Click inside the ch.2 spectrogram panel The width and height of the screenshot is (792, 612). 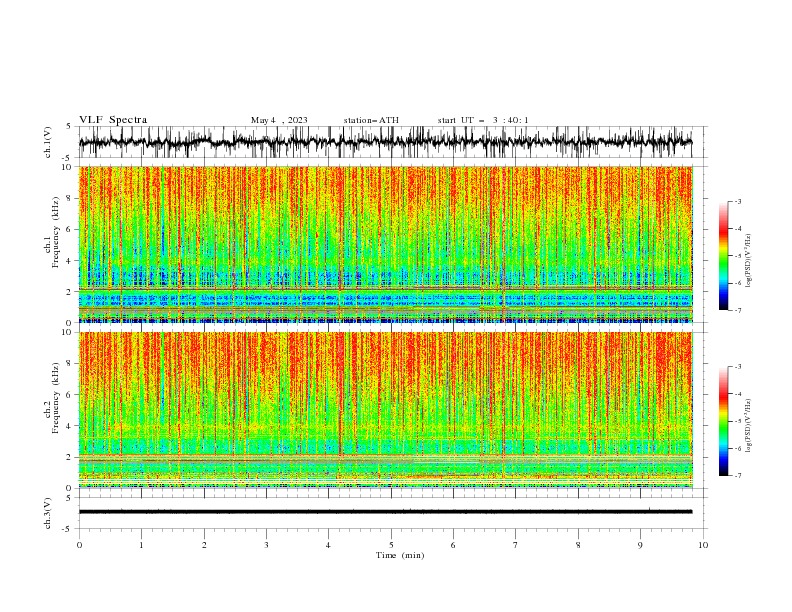(x=386, y=410)
